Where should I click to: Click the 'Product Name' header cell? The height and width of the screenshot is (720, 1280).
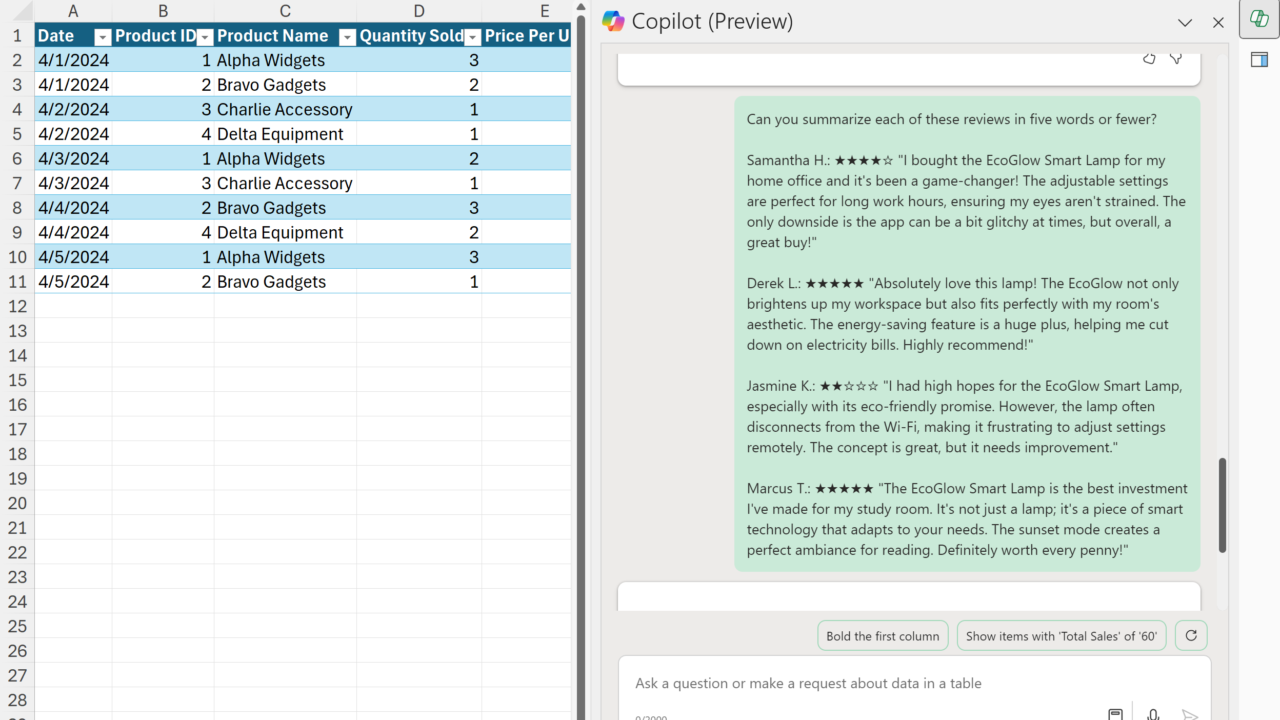(285, 36)
